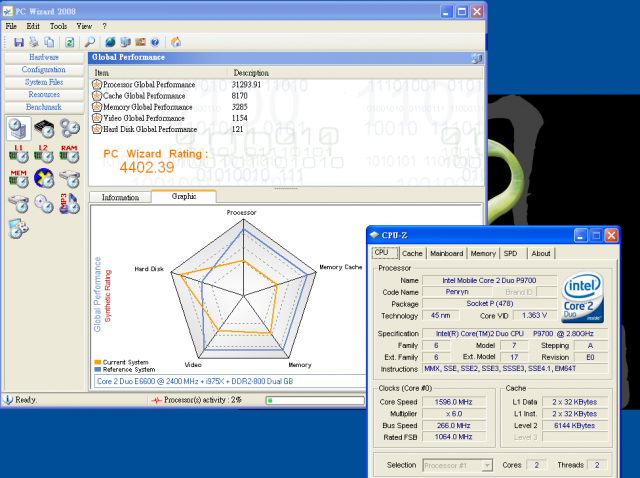Select the Global Performance benchmark icon (PC with clock)
Image resolution: width=640 pixels, height=478 pixels.
click(x=18, y=129)
